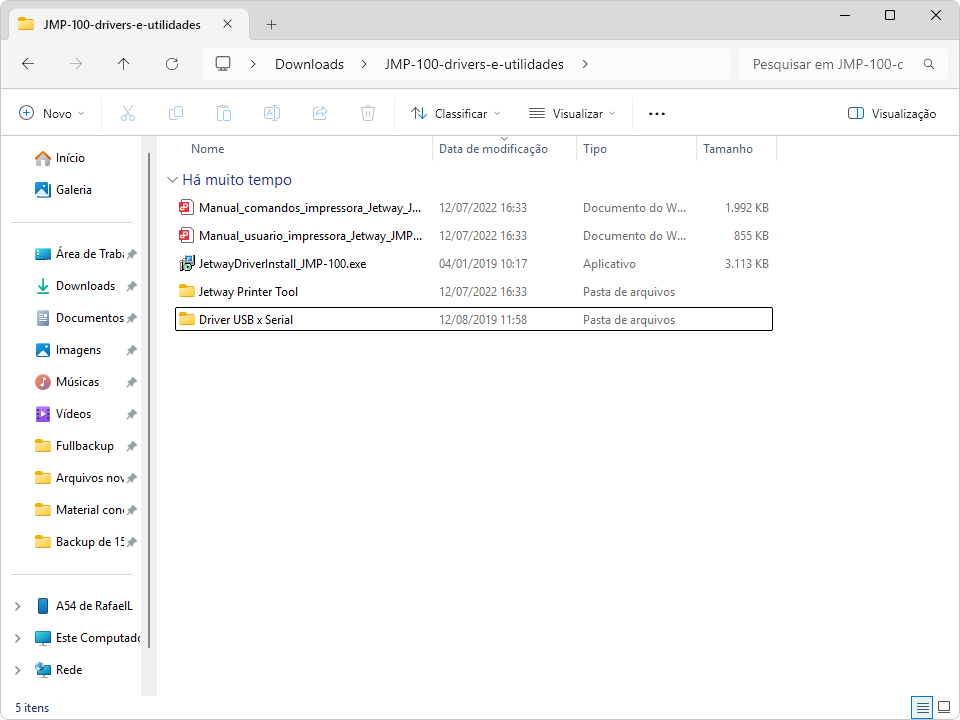Image resolution: width=960 pixels, height=720 pixels.
Task: Select the Manual_comandos PDF file icon
Action: point(186,208)
